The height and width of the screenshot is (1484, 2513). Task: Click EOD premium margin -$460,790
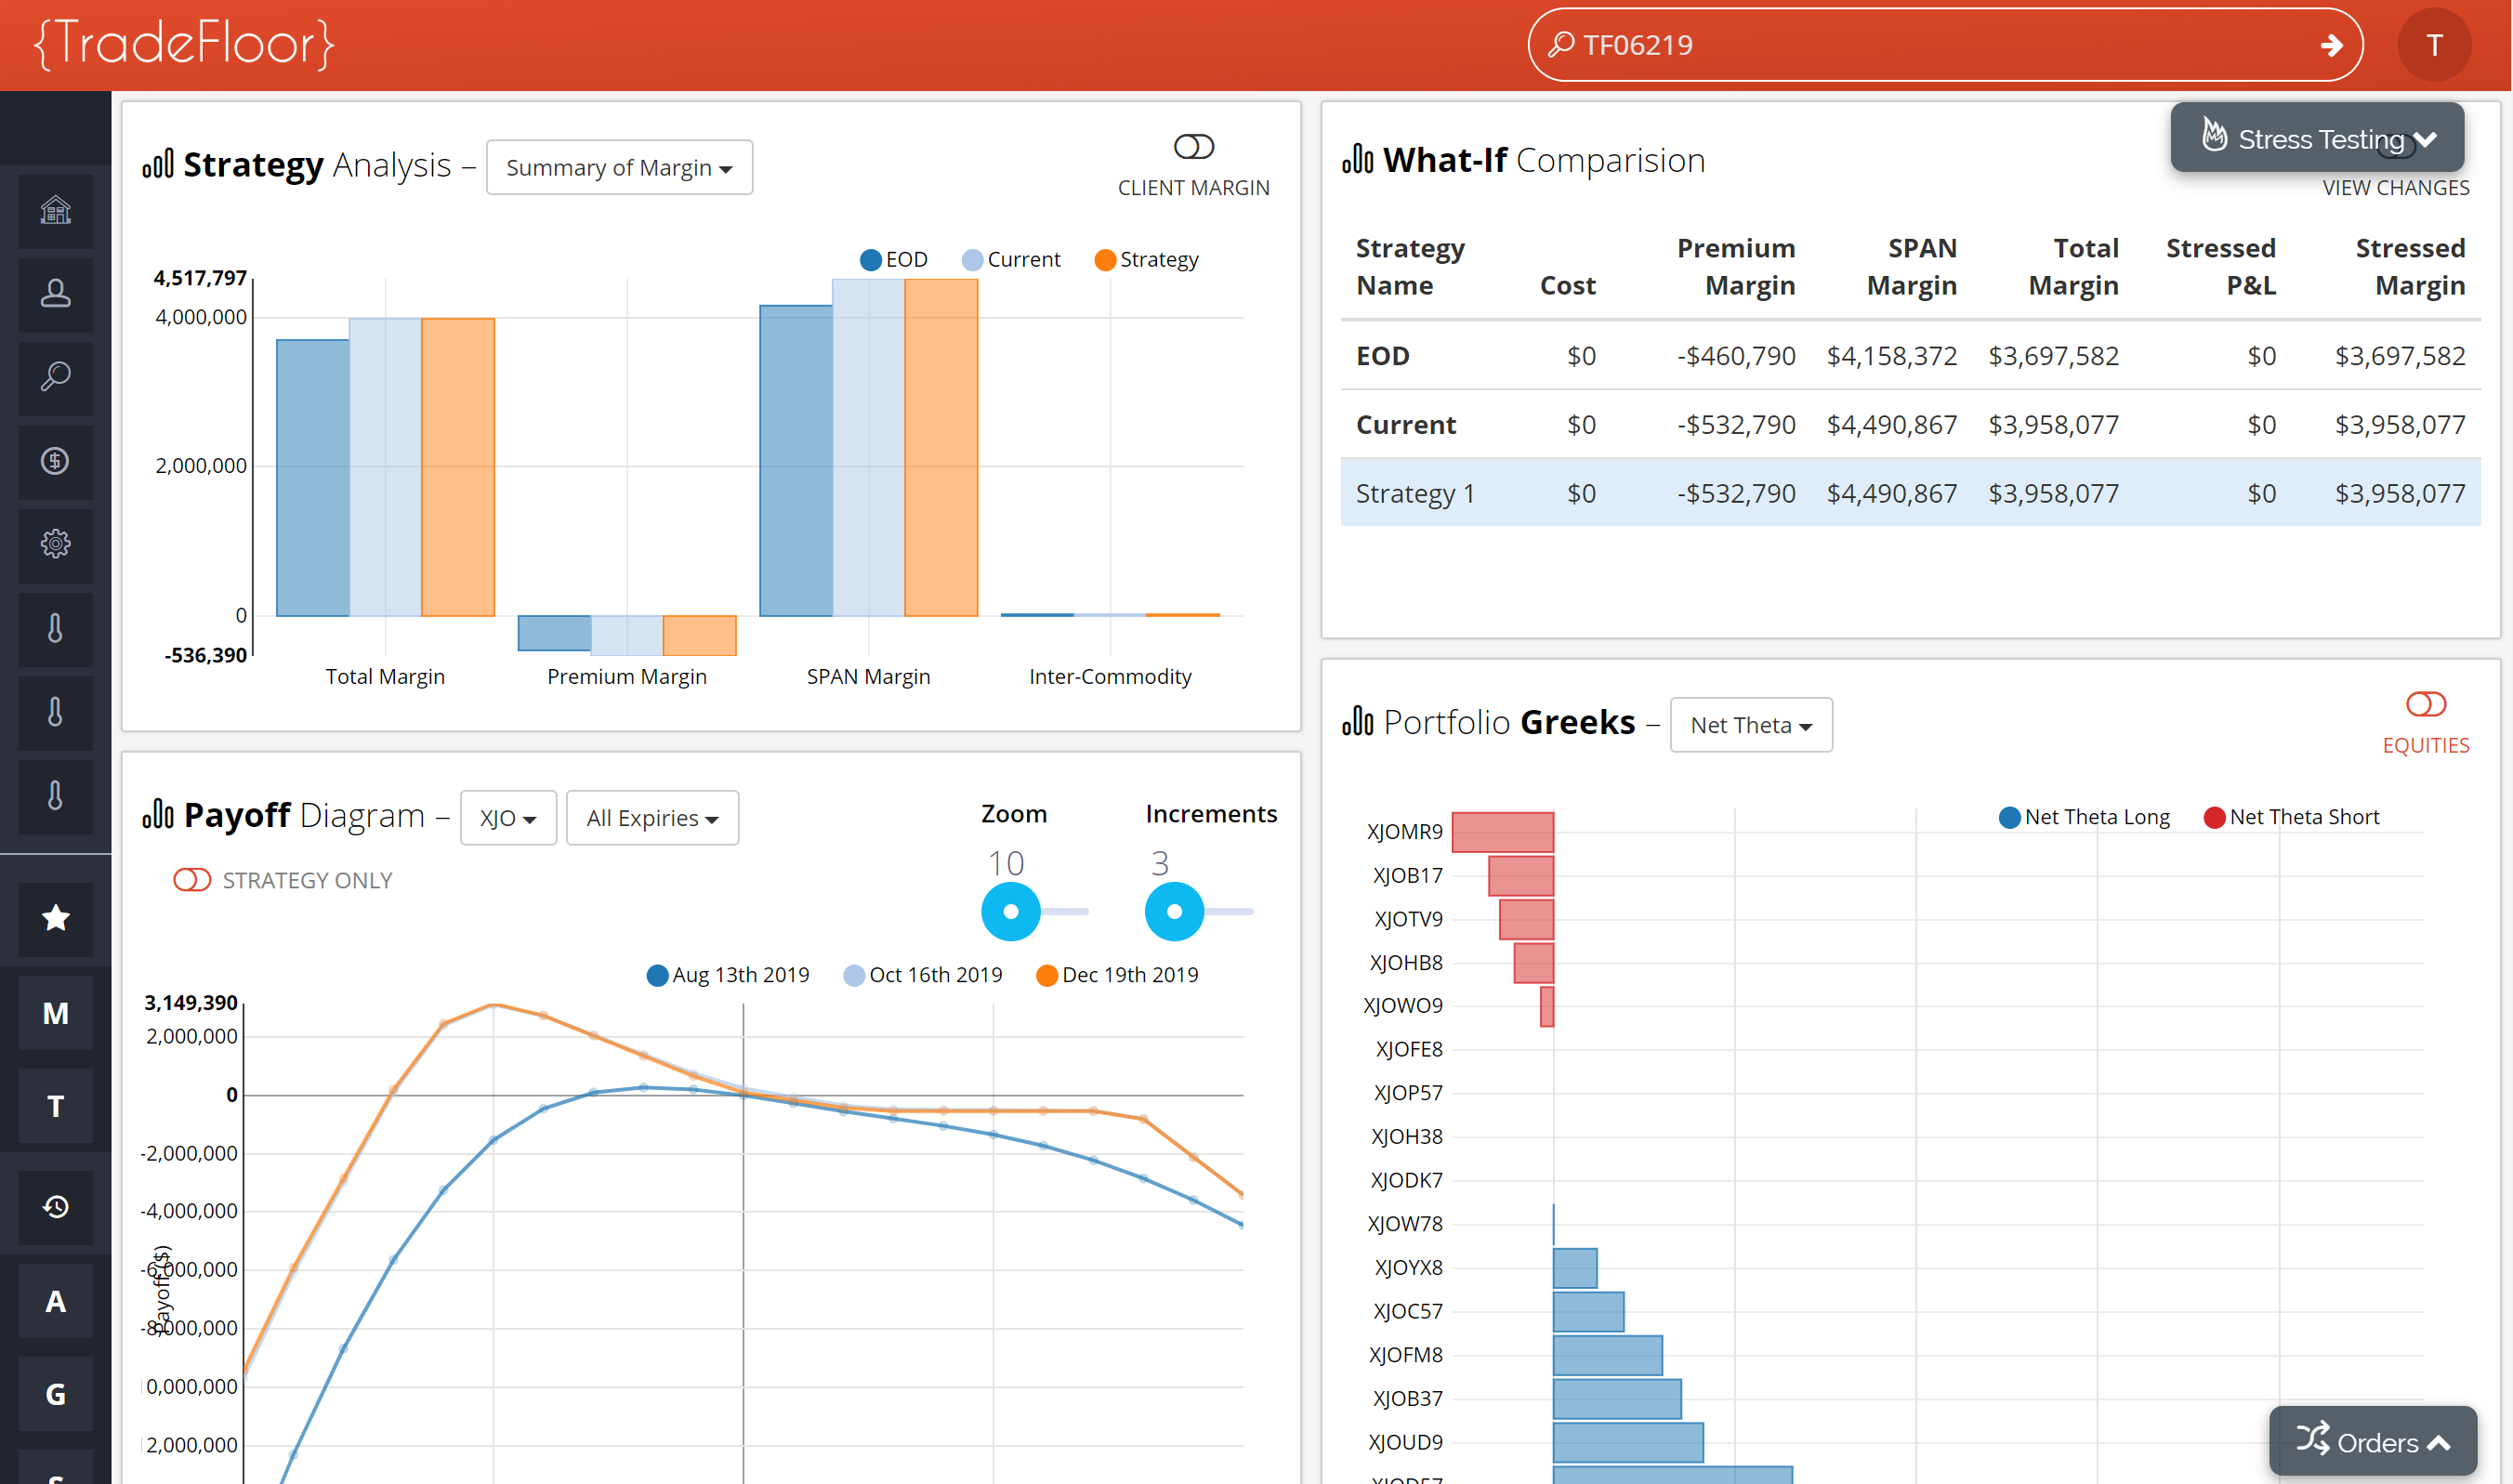click(1735, 356)
